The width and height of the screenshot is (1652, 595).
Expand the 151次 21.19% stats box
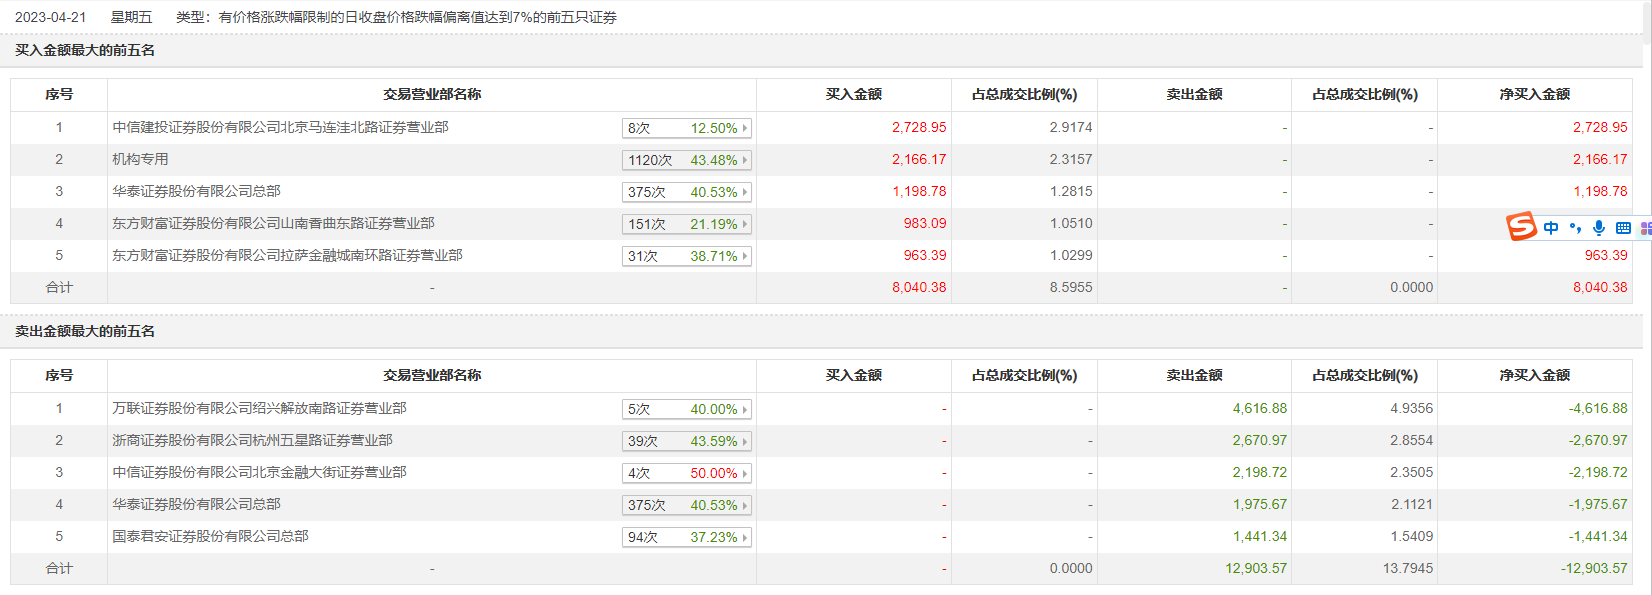tap(686, 224)
